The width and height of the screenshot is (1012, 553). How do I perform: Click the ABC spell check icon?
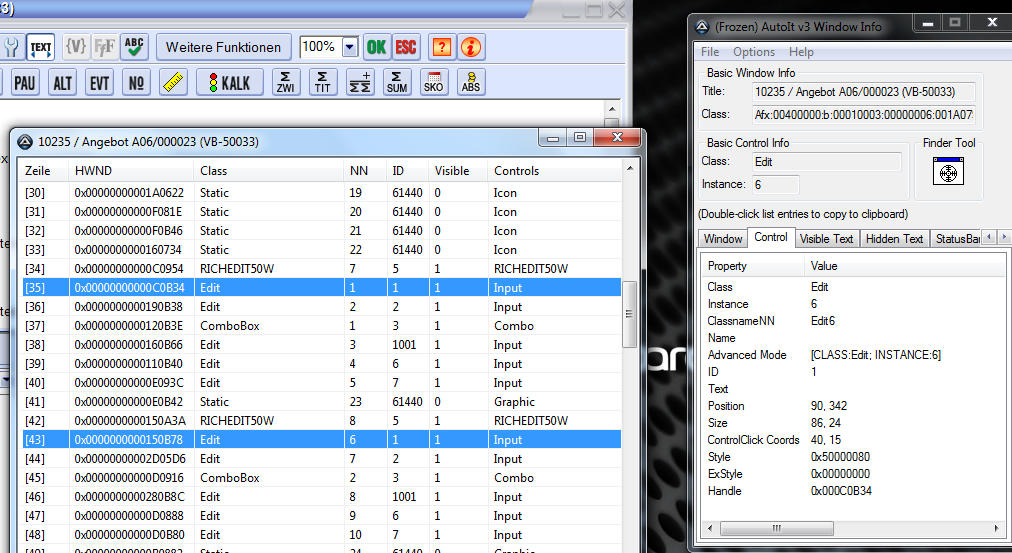click(x=134, y=47)
